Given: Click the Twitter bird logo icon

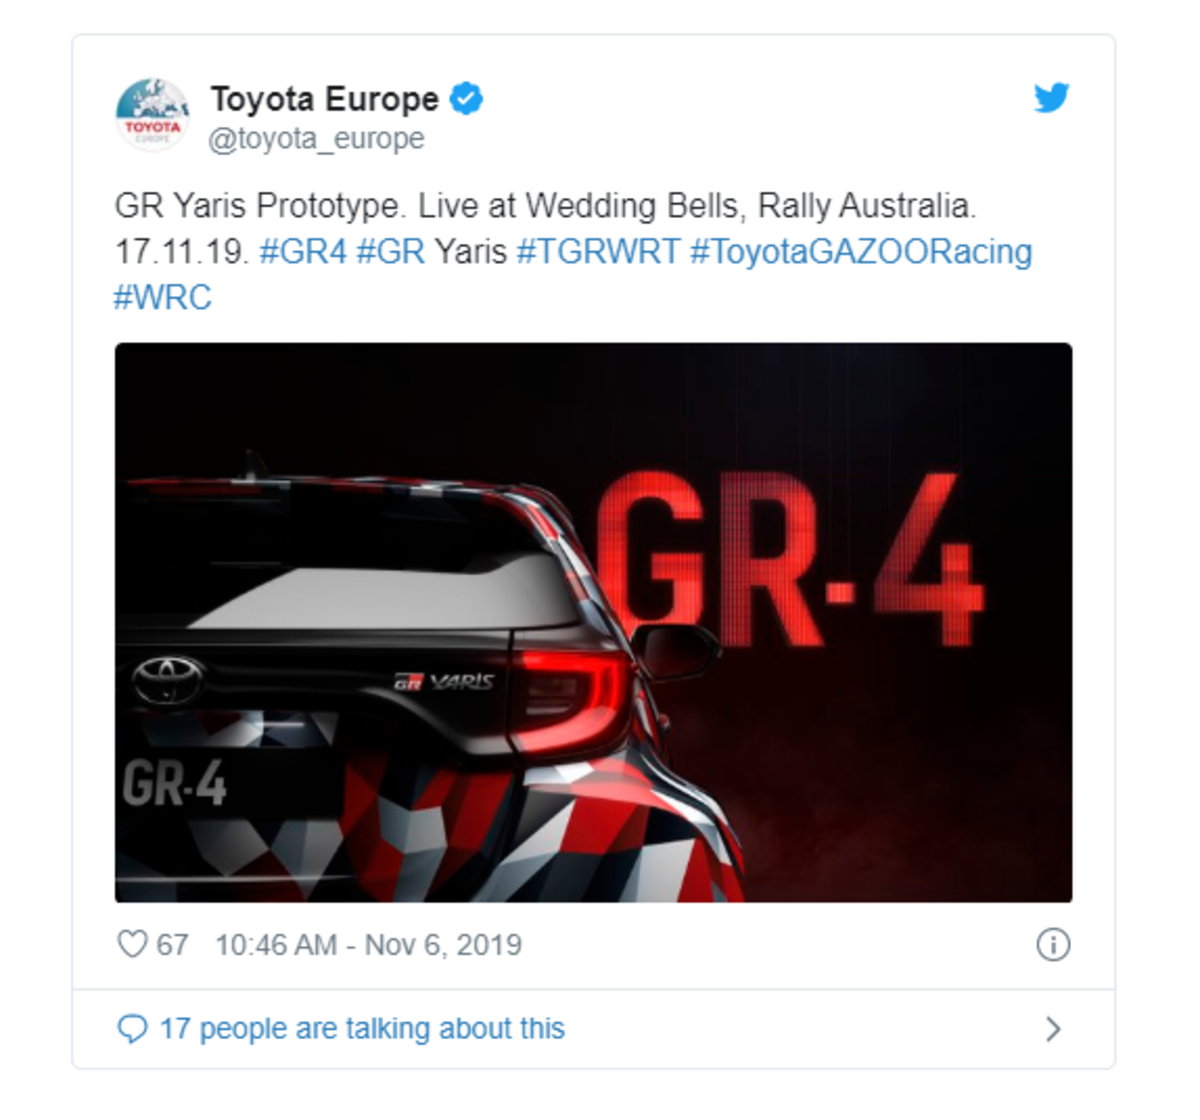Looking at the screenshot, I should (1052, 97).
